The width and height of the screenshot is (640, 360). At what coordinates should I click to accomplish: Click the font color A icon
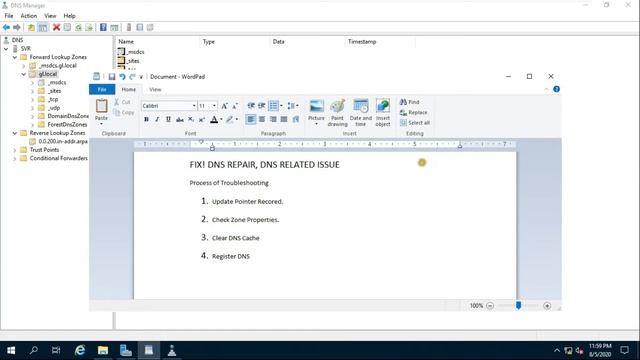[x=214, y=120]
